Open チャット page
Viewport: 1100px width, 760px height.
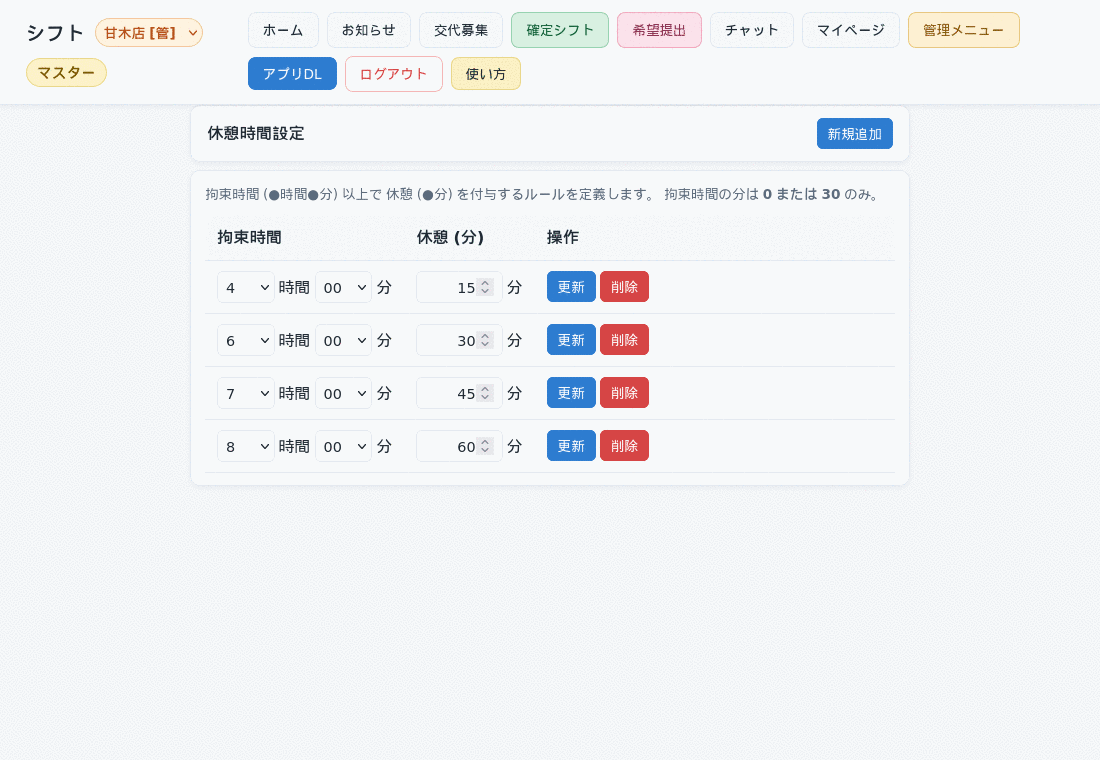pyautogui.click(x=752, y=30)
